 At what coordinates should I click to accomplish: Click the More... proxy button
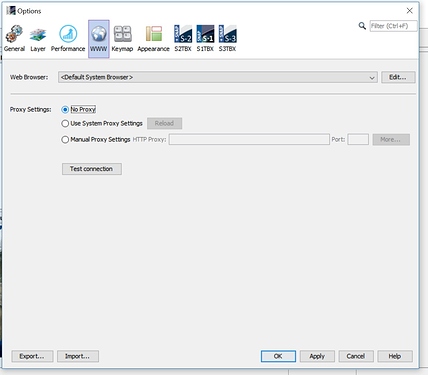click(x=391, y=140)
